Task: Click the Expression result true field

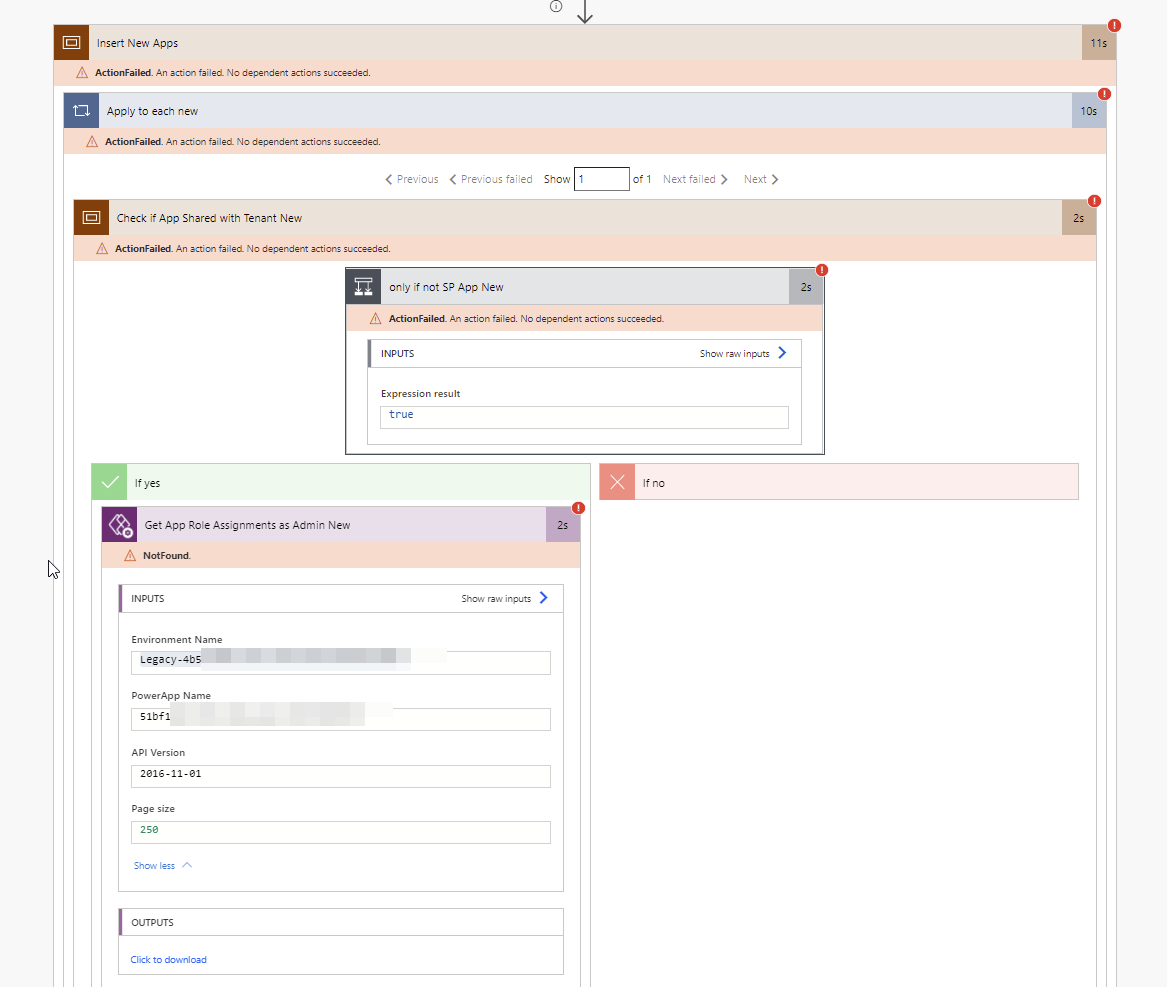Action: [584, 417]
